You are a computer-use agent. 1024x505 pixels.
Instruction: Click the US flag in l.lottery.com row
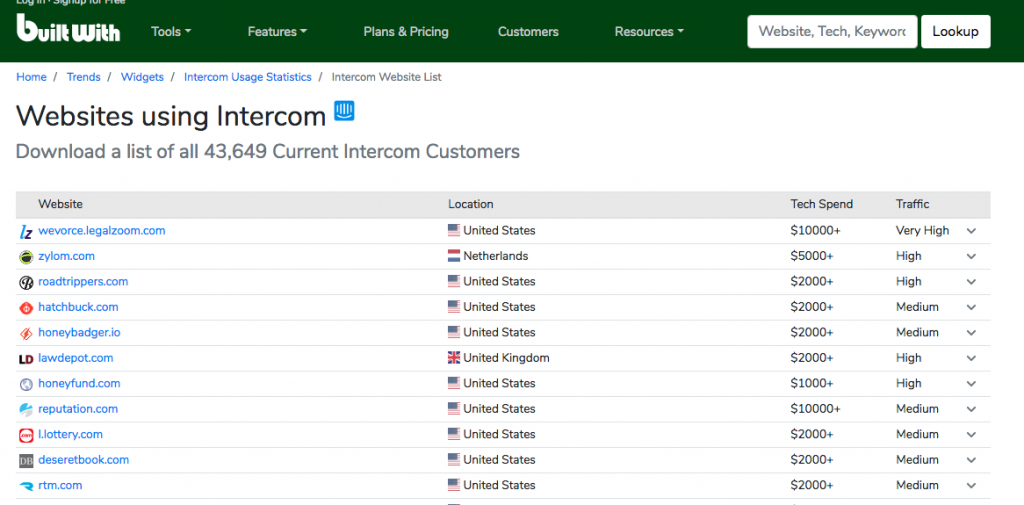(454, 434)
